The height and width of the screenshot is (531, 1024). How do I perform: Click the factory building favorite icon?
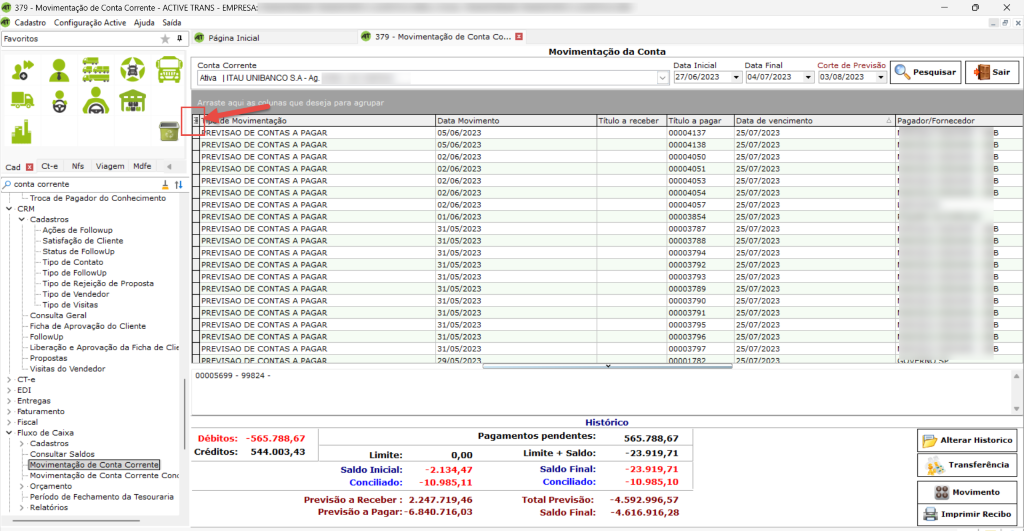pos(22,131)
